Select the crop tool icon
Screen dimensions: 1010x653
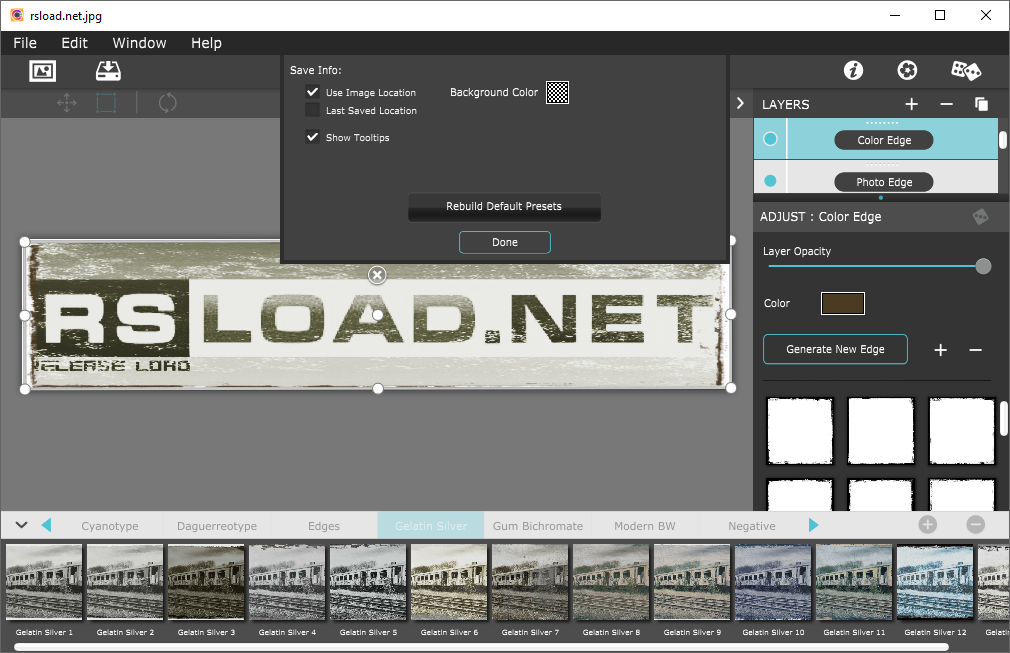[x=106, y=103]
